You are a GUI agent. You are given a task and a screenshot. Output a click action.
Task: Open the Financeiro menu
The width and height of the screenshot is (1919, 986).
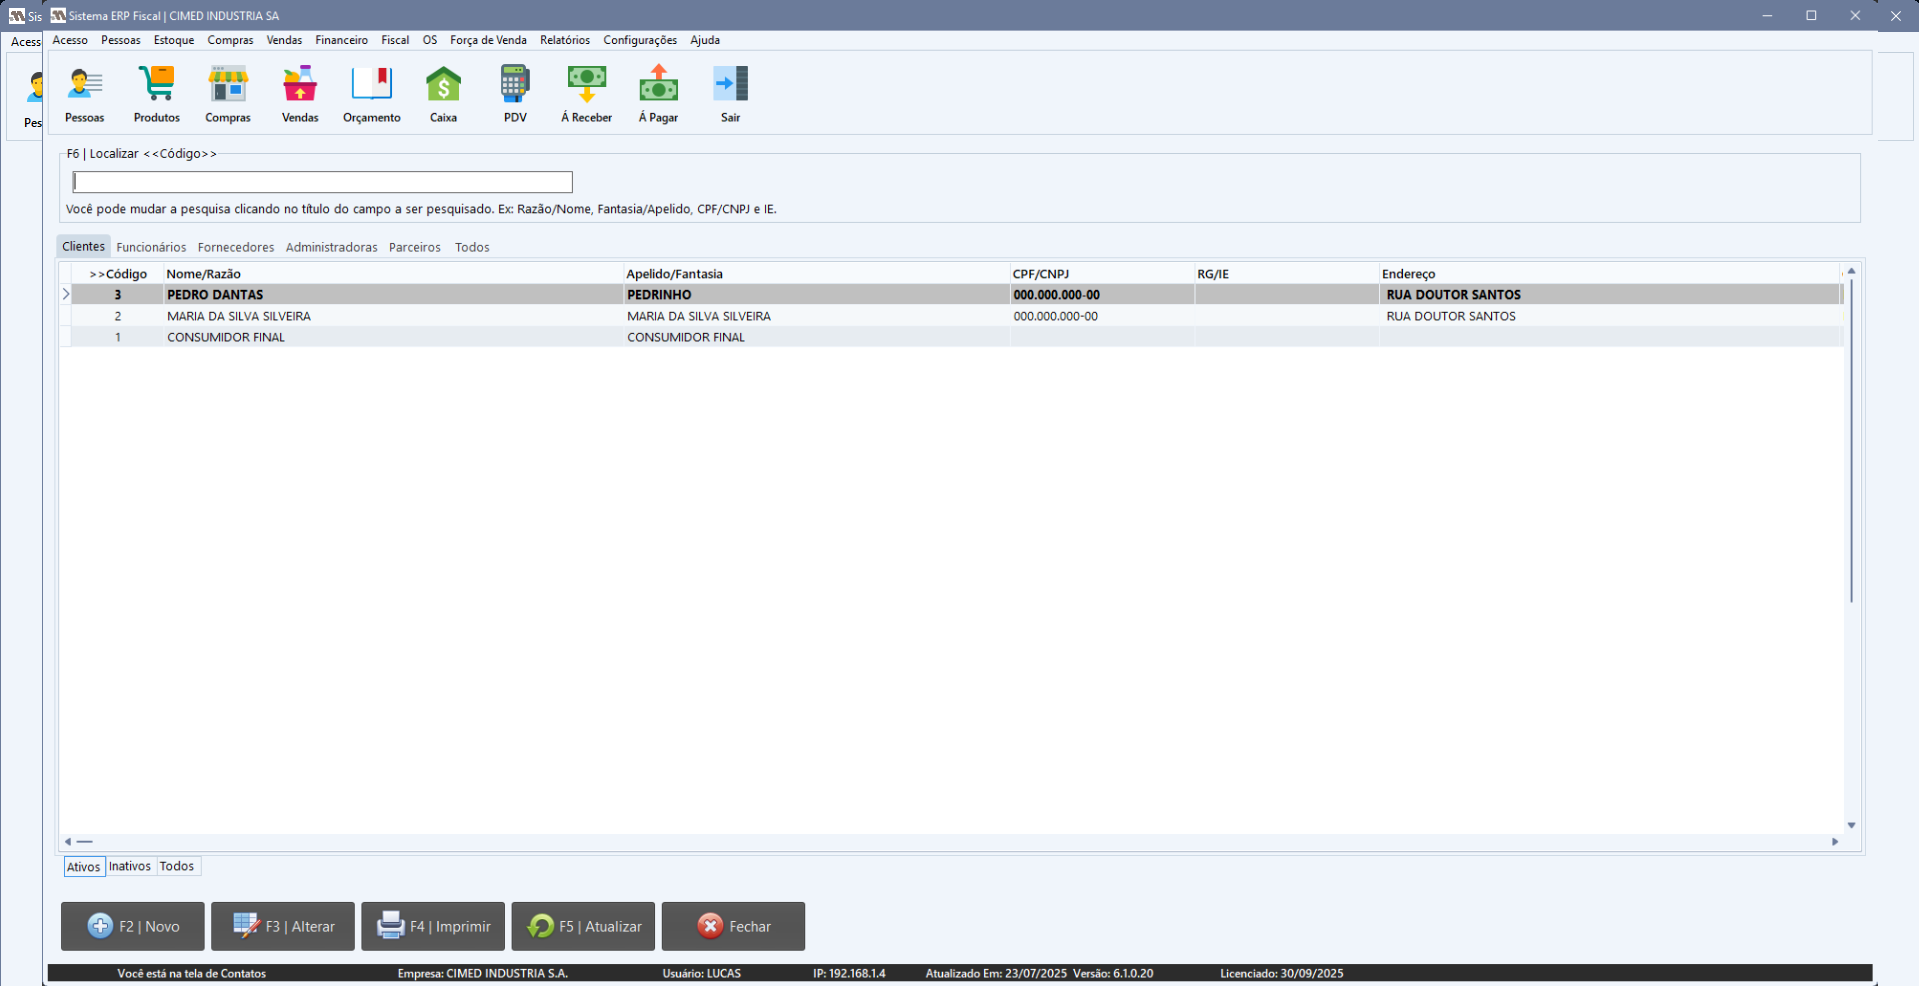coord(341,40)
